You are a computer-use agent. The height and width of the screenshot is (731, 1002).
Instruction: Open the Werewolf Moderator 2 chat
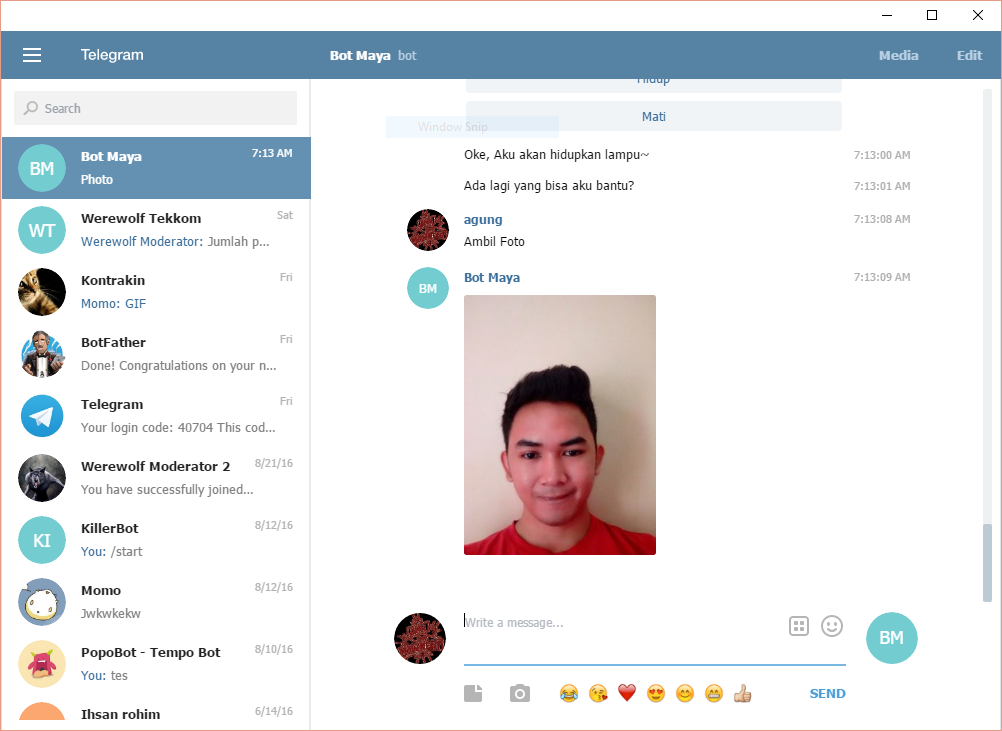pos(156,478)
